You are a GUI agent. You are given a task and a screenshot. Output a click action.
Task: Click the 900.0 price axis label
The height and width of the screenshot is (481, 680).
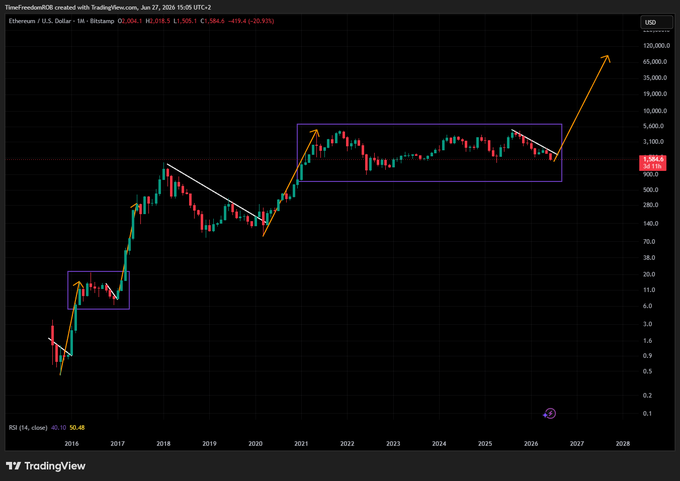(x=651, y=174)
